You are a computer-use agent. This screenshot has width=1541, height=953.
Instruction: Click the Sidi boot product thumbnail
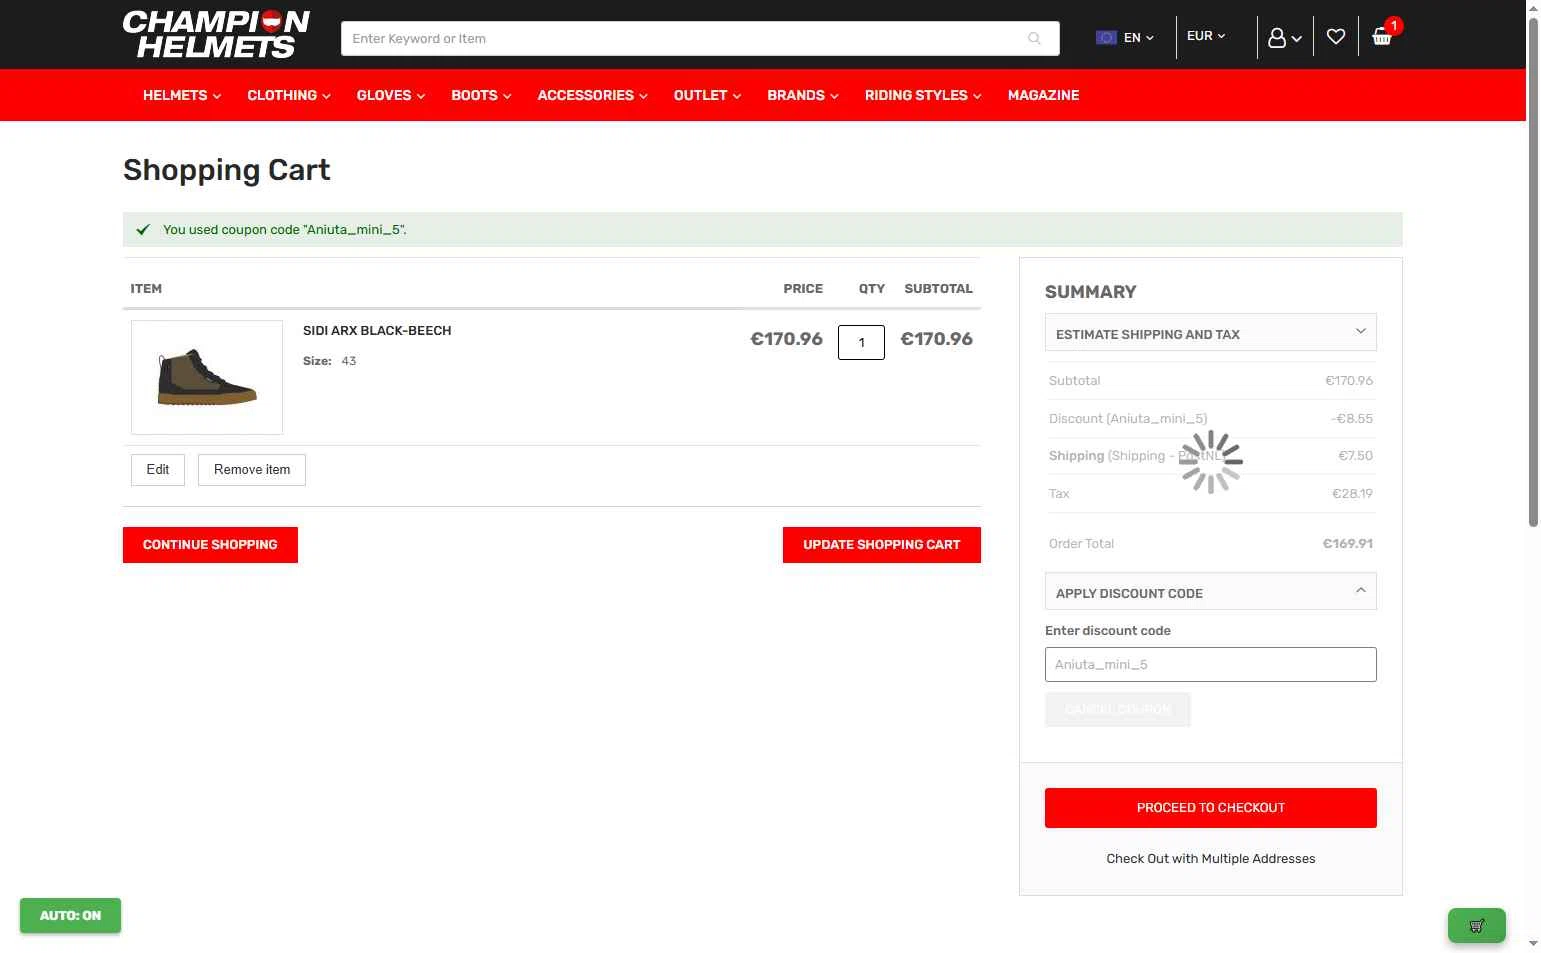pos(207,377)
